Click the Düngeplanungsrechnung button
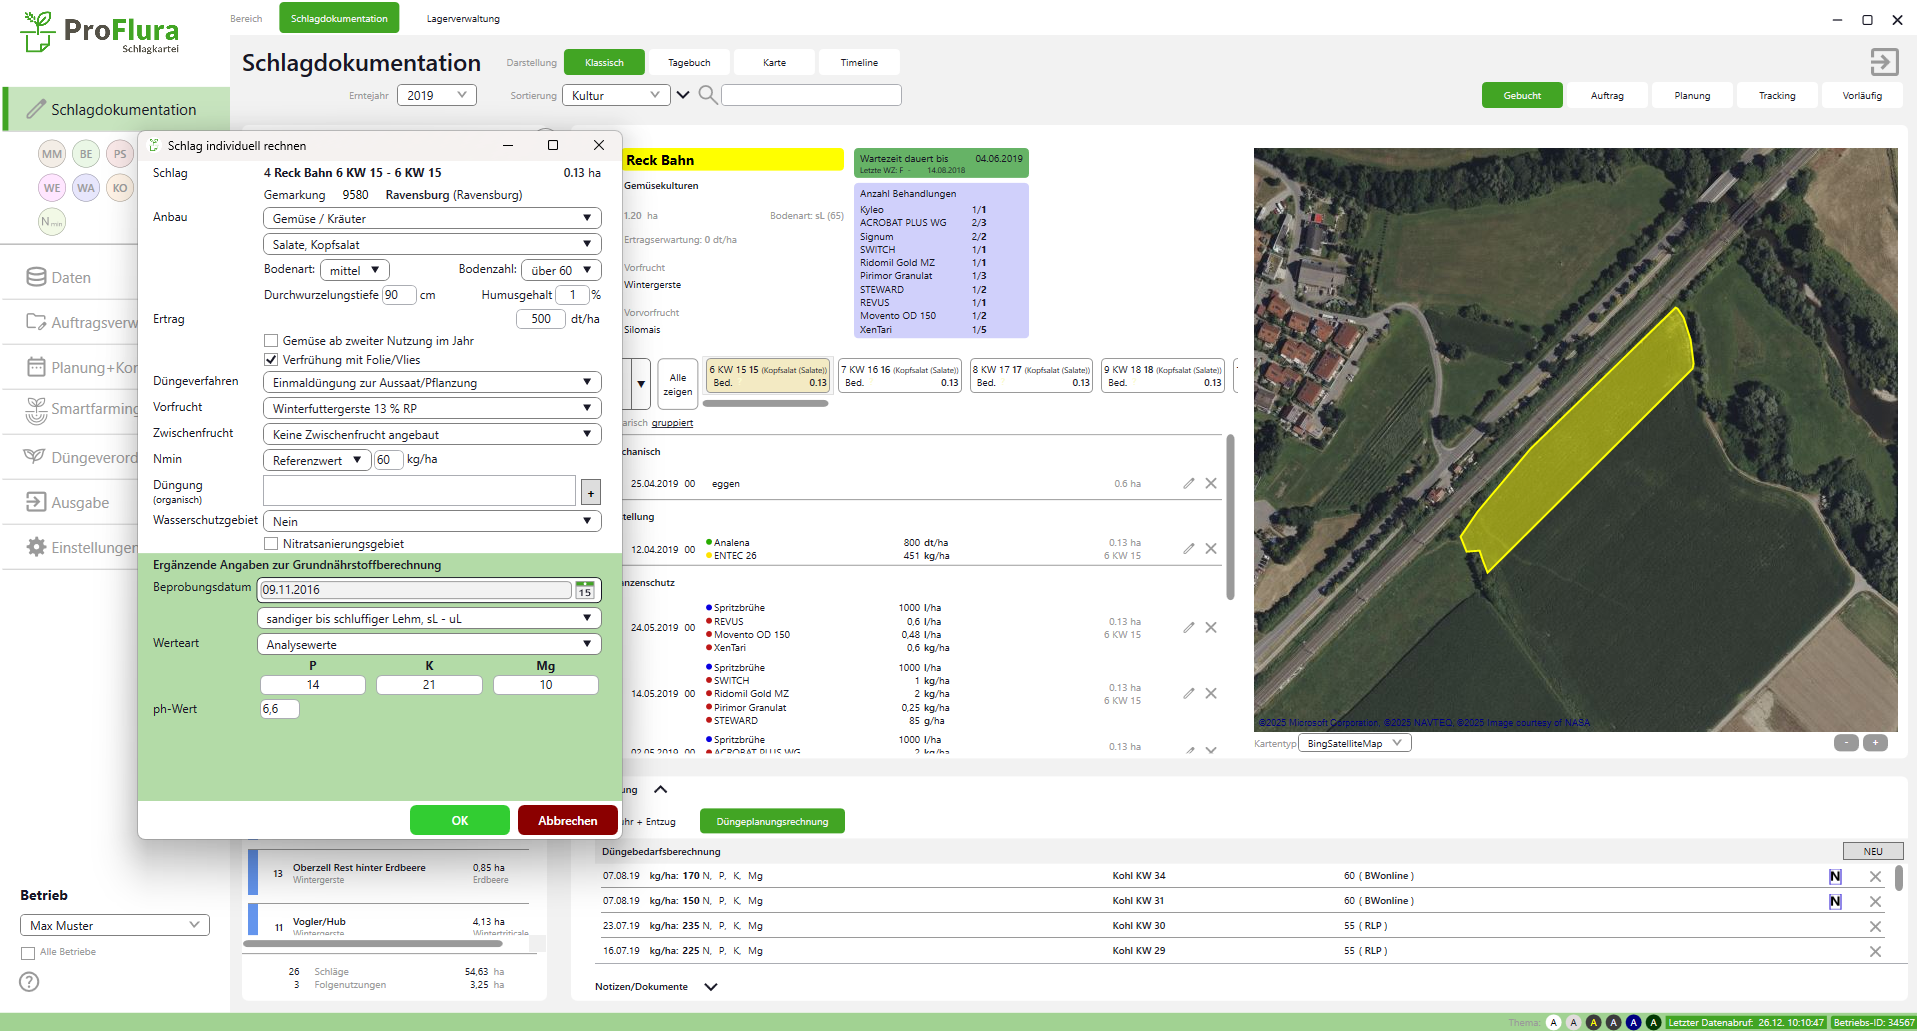Image resolution: width=1917 pixels, height=1031 pixels. coord(772,821)
